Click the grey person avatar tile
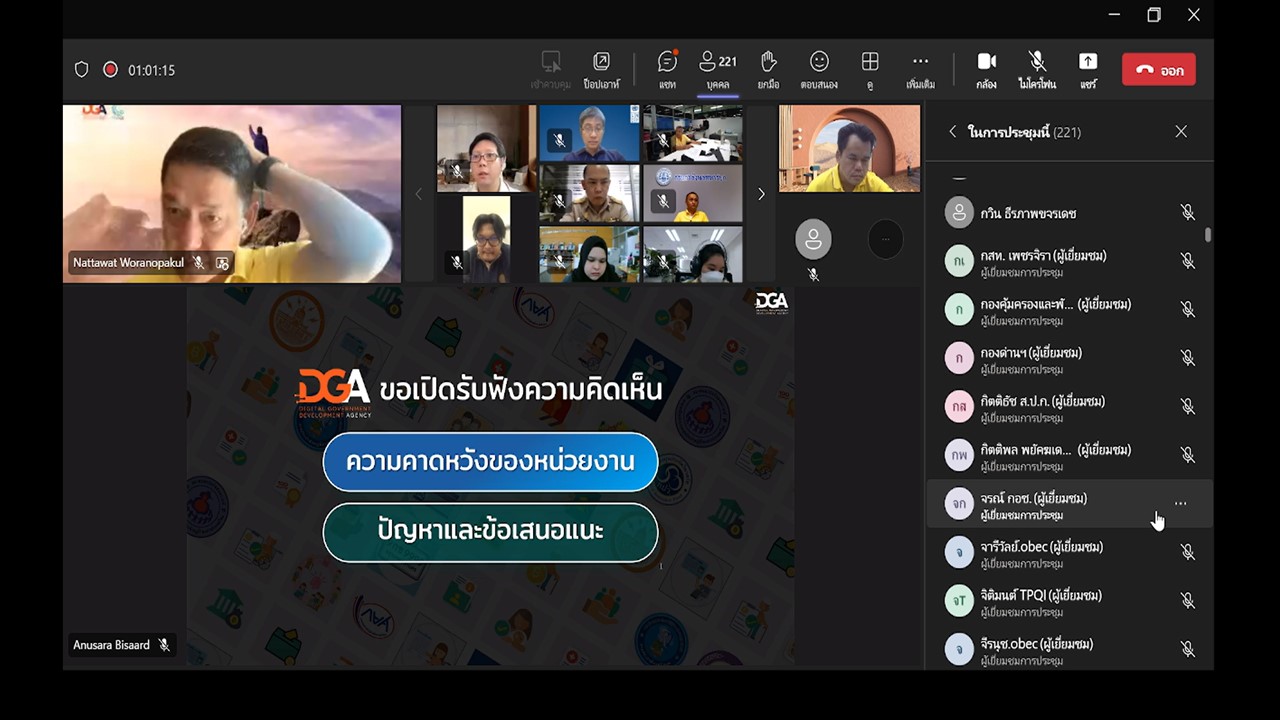This screenshot has height=720, width=1280. 813,240
